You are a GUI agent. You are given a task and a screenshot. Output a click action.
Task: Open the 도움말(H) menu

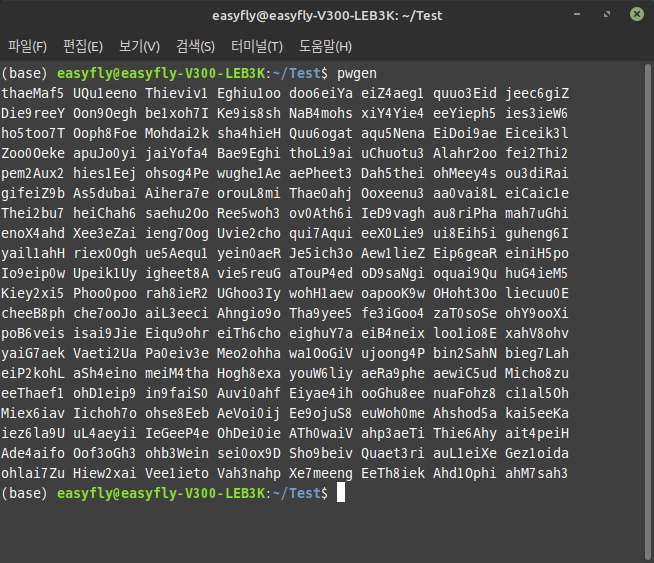pos(325,46)
